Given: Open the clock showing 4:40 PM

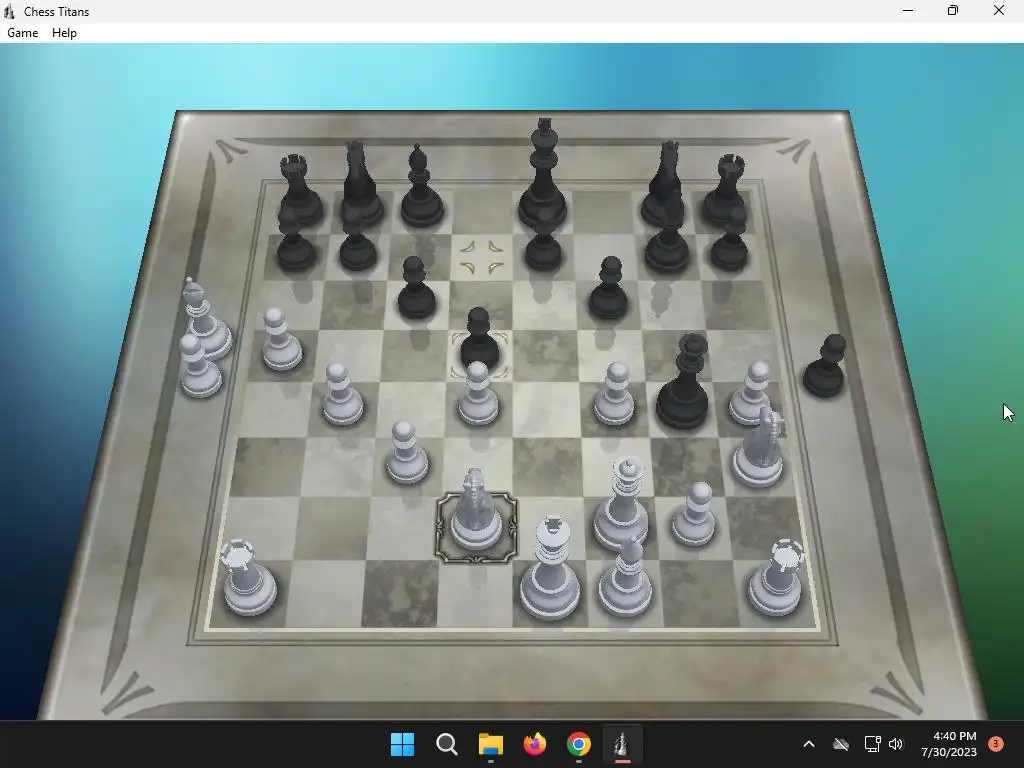Looking at the screenshot, I should 948,744.
